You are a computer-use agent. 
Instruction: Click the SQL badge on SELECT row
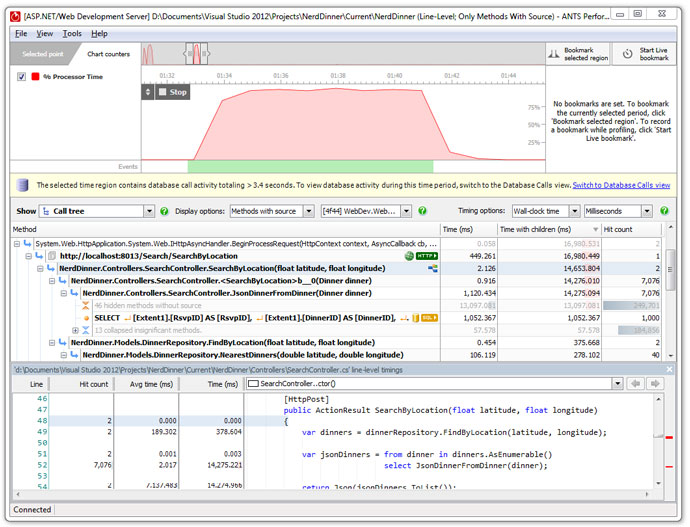click(x=428, y=317)
